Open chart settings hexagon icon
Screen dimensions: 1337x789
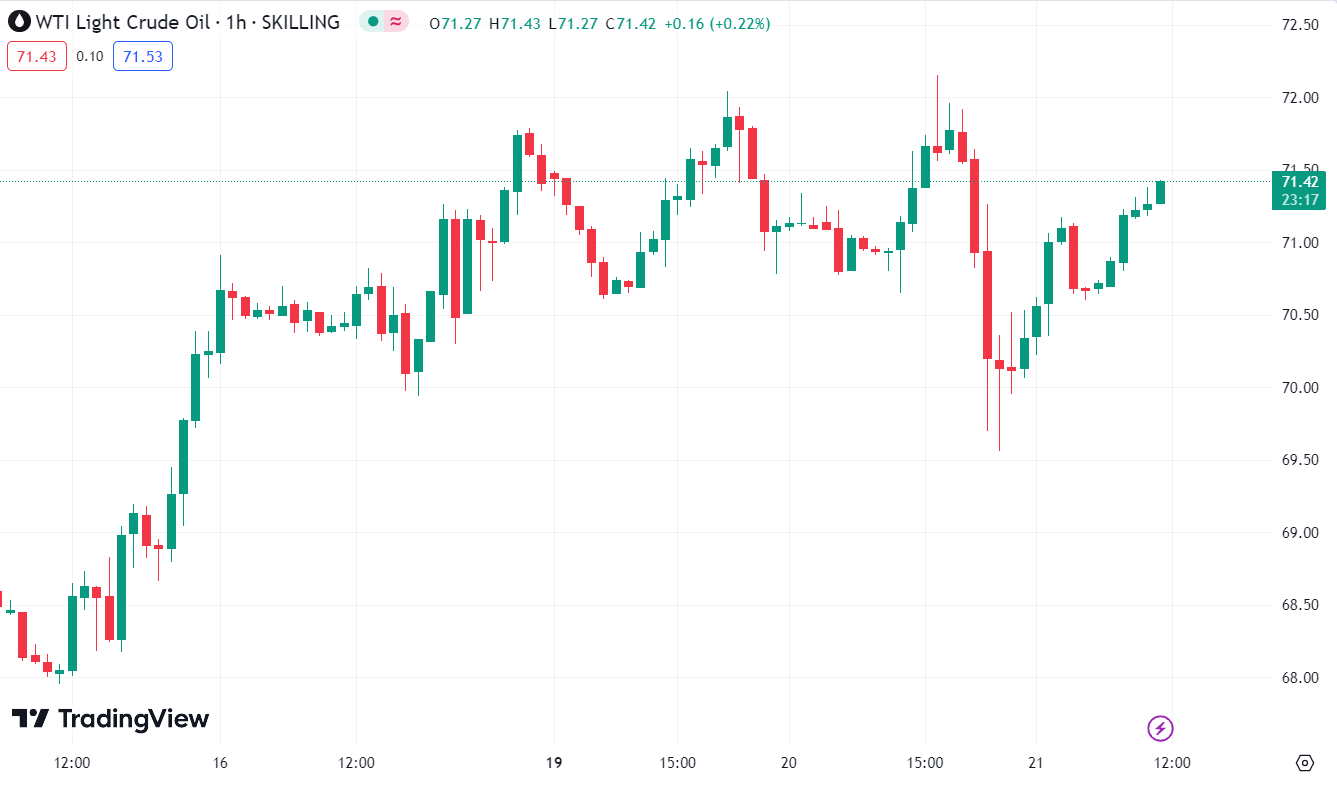[x=1305, y=763]
